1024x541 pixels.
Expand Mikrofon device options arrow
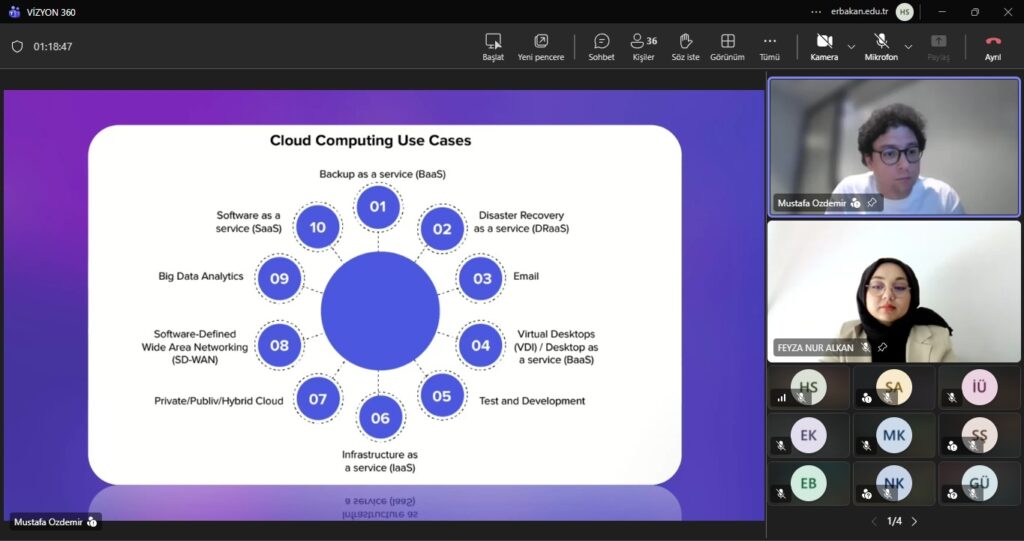[x=908, y=47]
